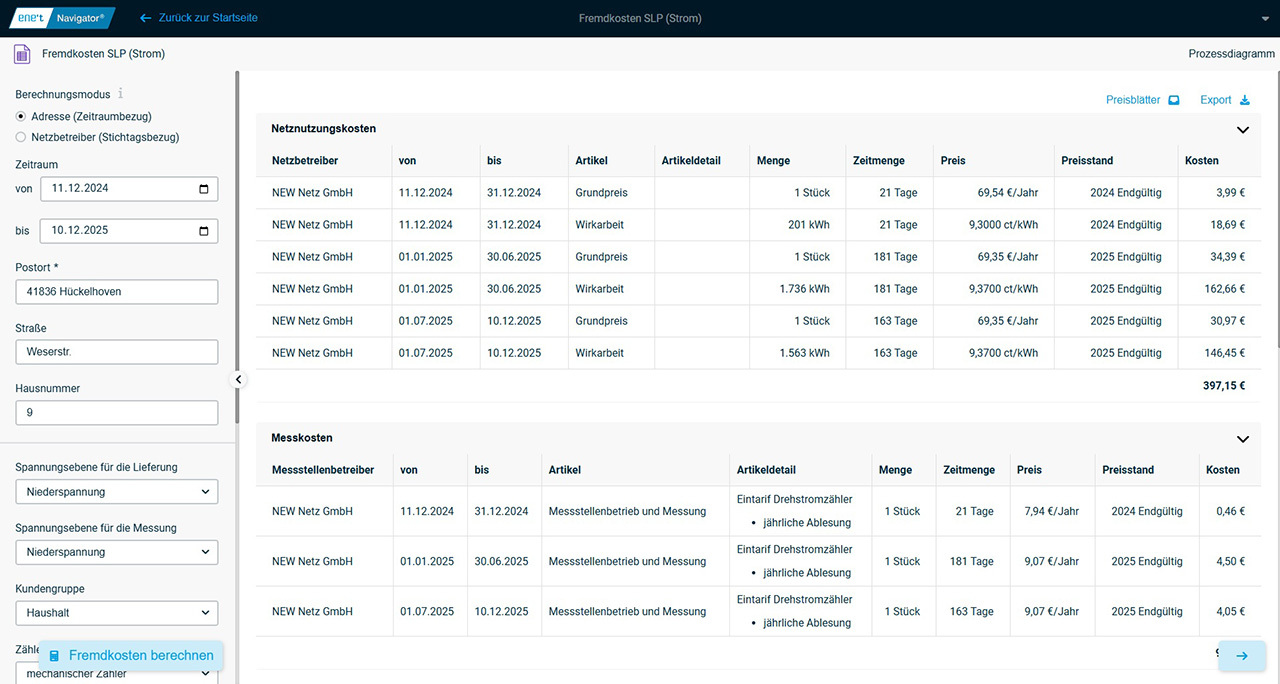Collapse the left sidebar with arrow handle

pyautogui.click(x=239, y=379)
